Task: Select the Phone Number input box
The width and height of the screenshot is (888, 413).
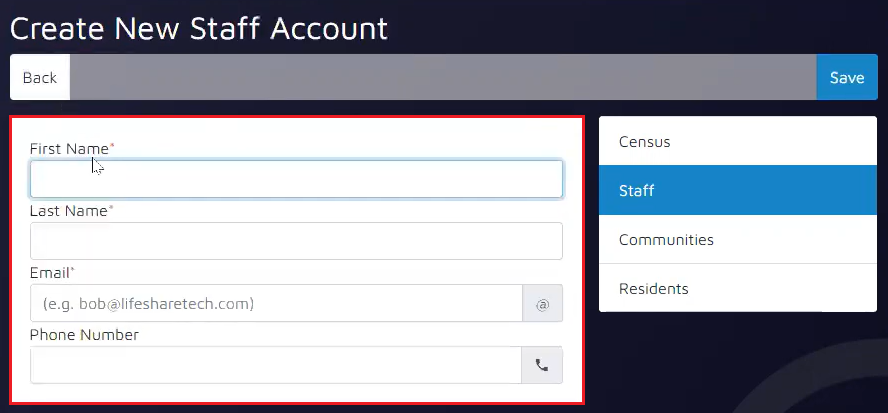Action: pos(276,365)
